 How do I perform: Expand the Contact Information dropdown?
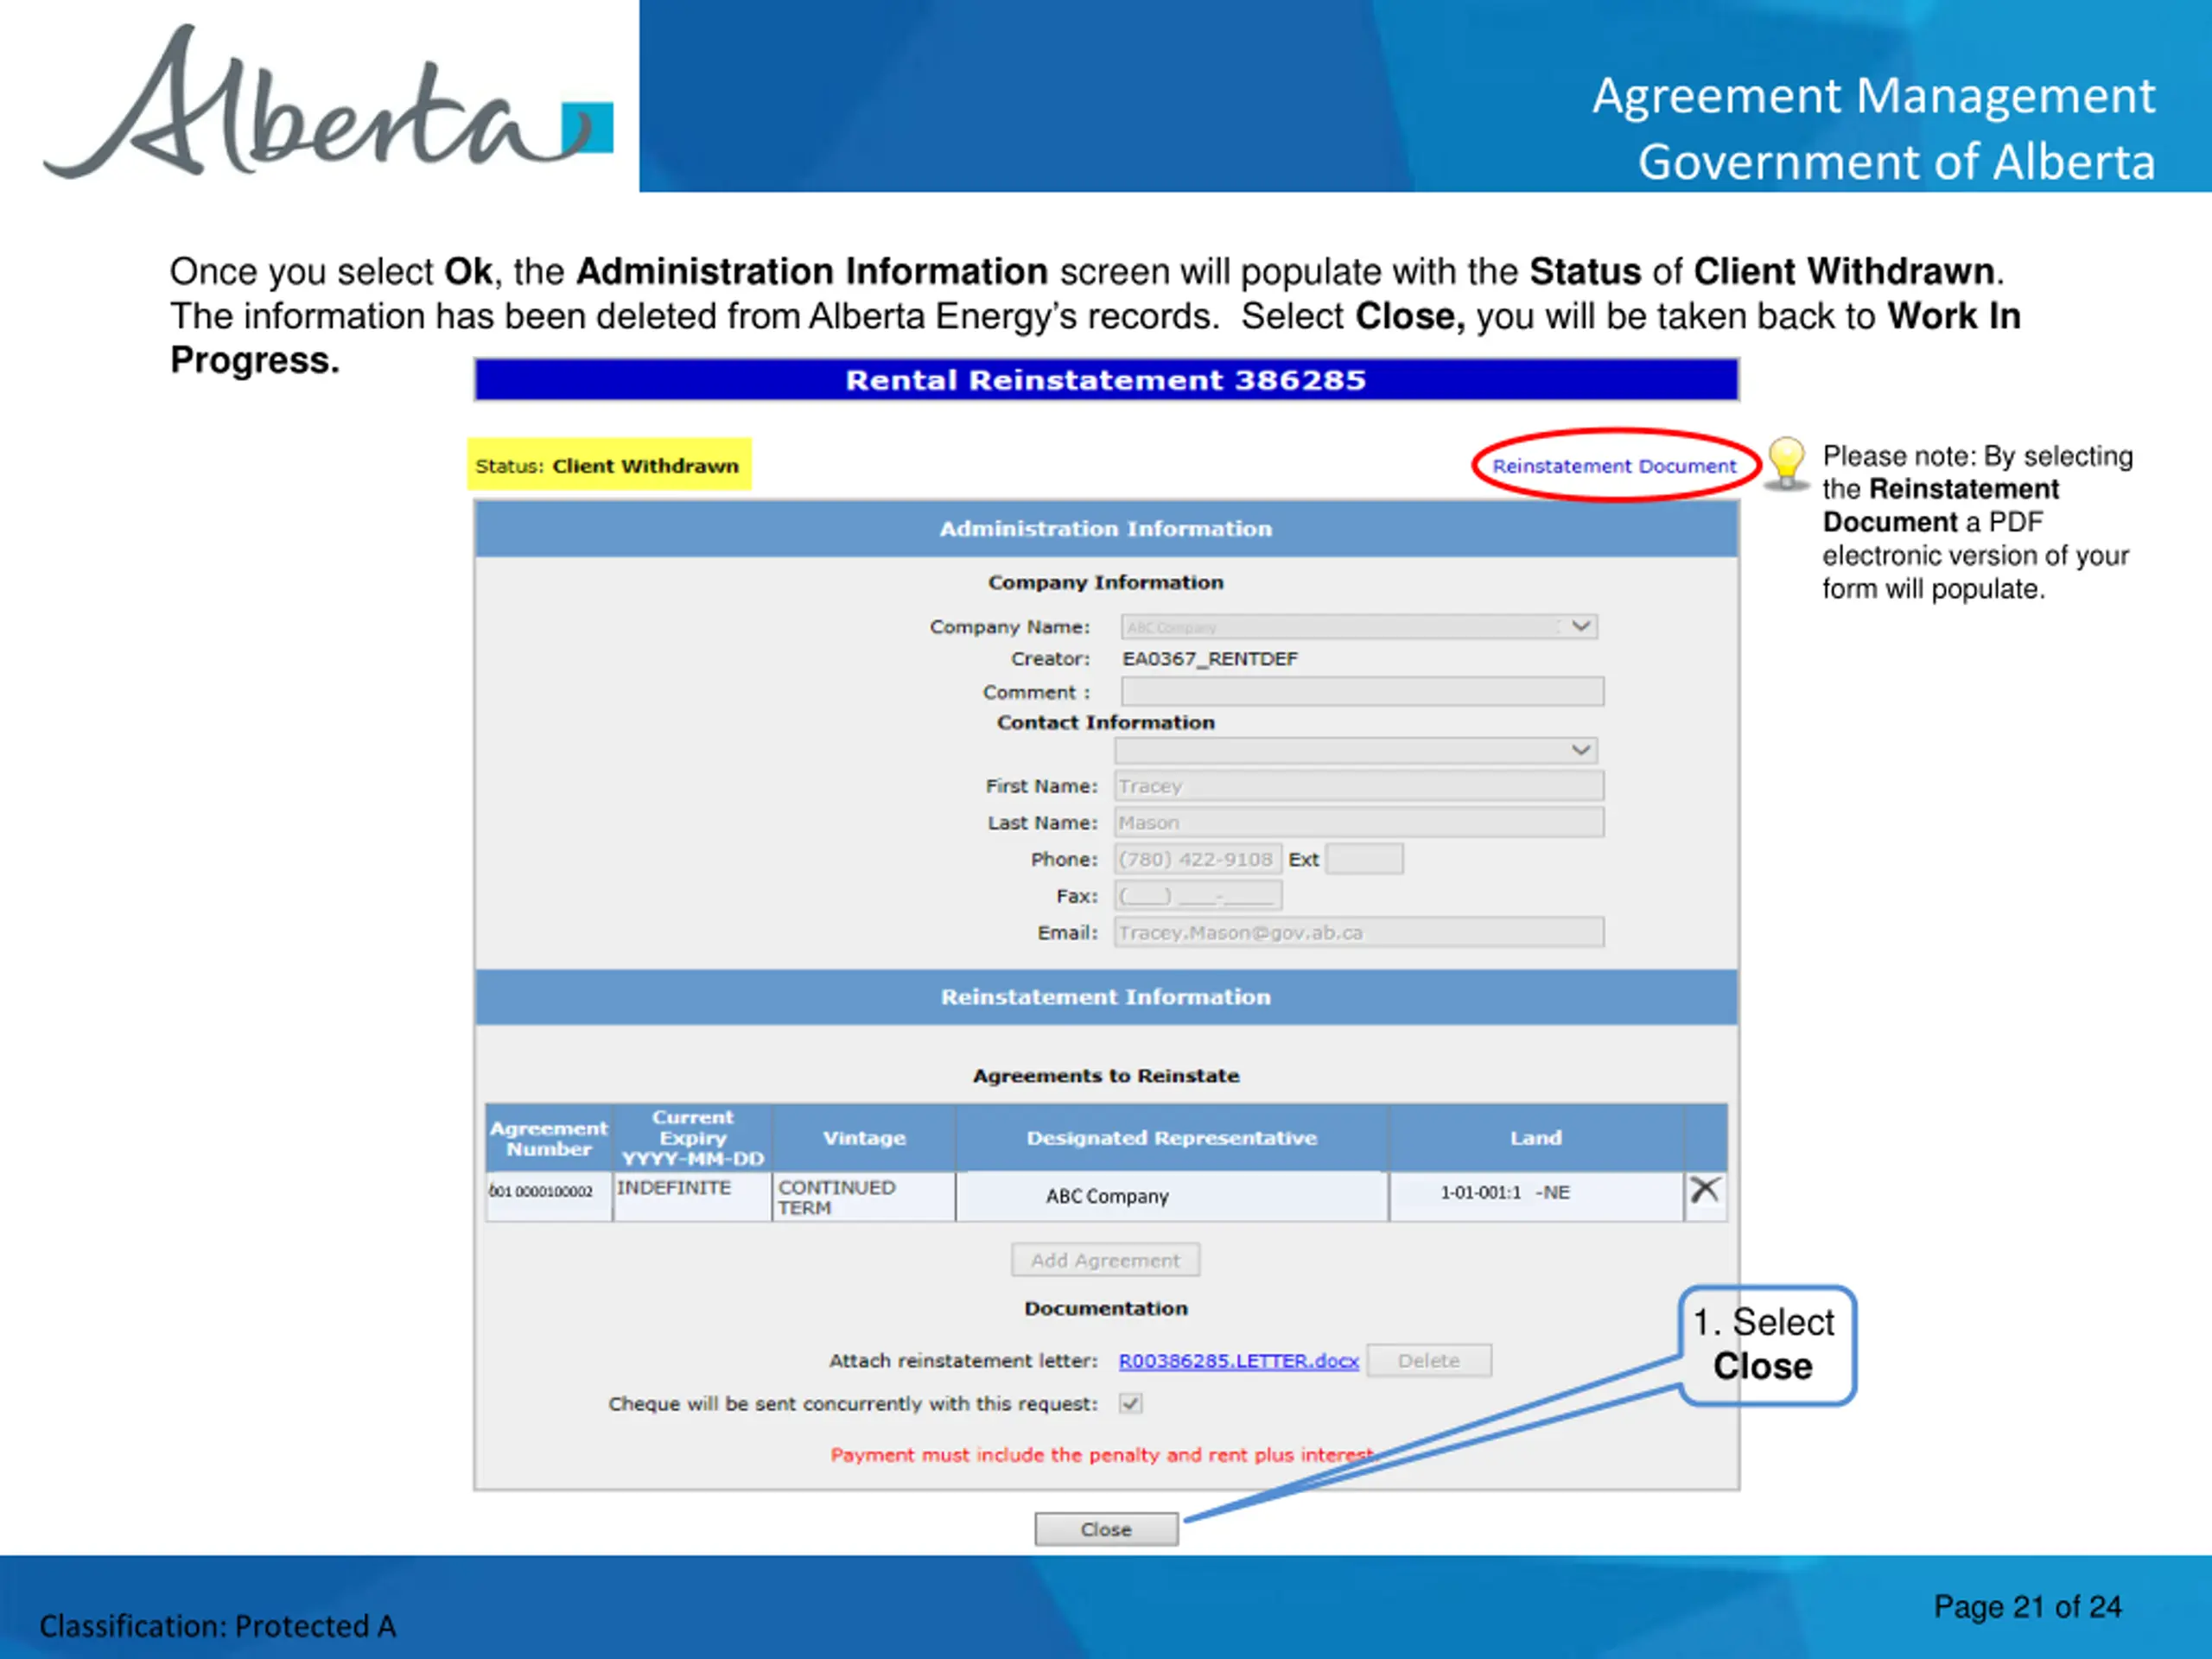[1356, 750]
